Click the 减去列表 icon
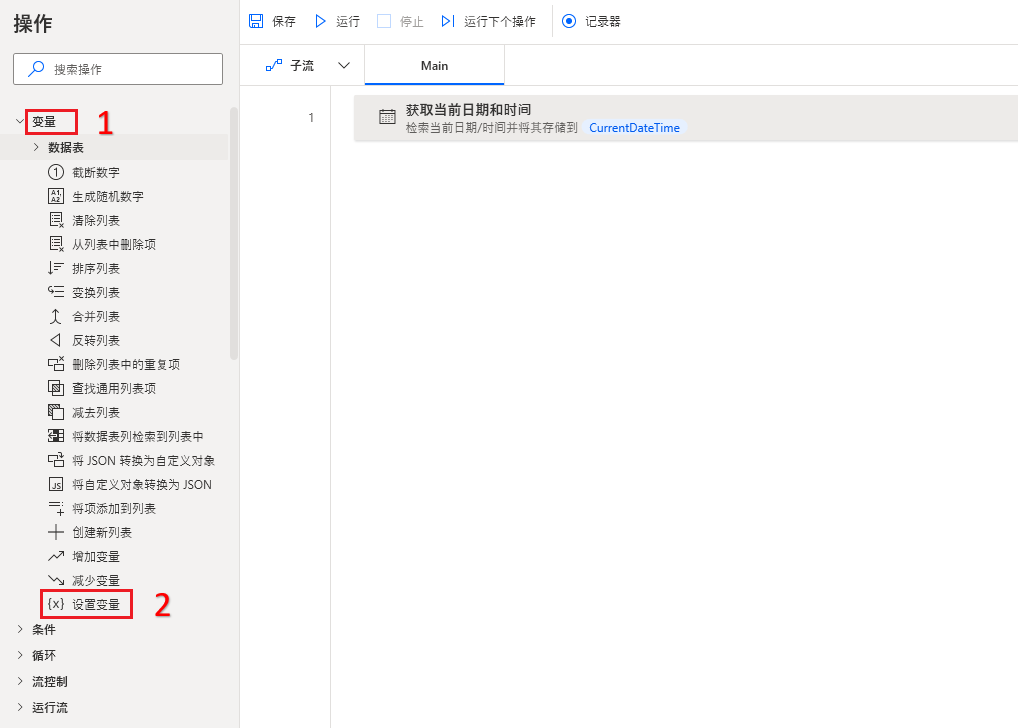 click(56, 412)
